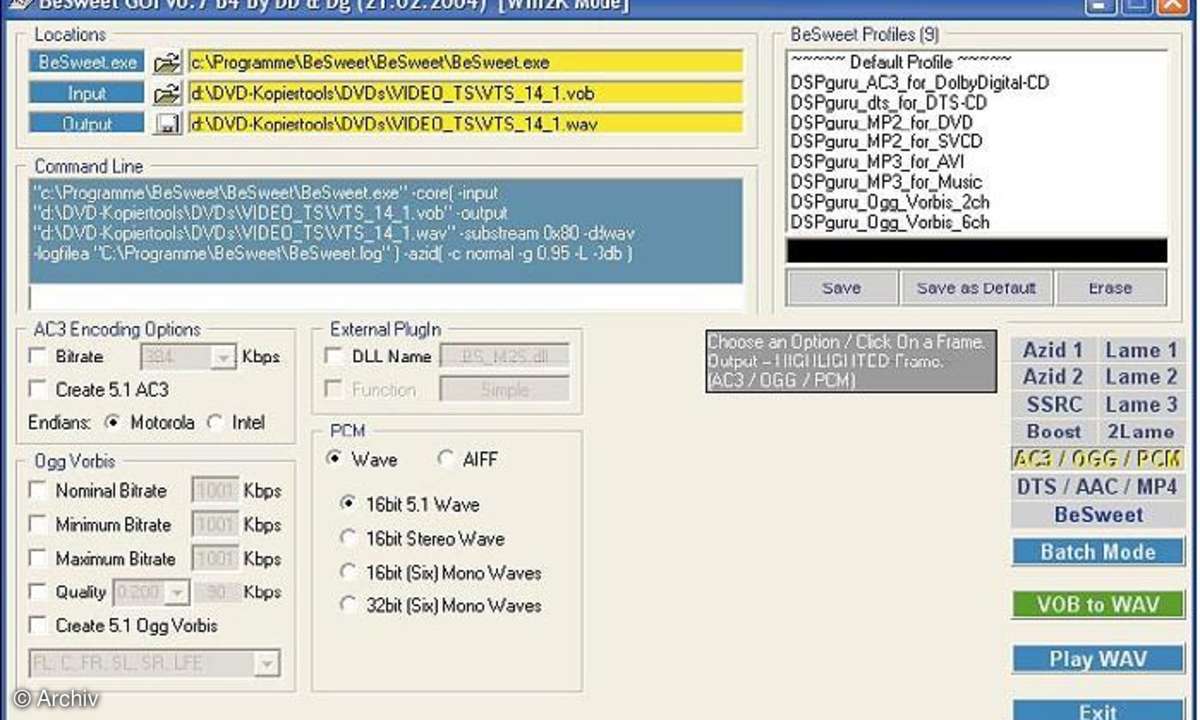
Task: Toggle Nominal Bitrate checkbox
Action: coord(38,490)
